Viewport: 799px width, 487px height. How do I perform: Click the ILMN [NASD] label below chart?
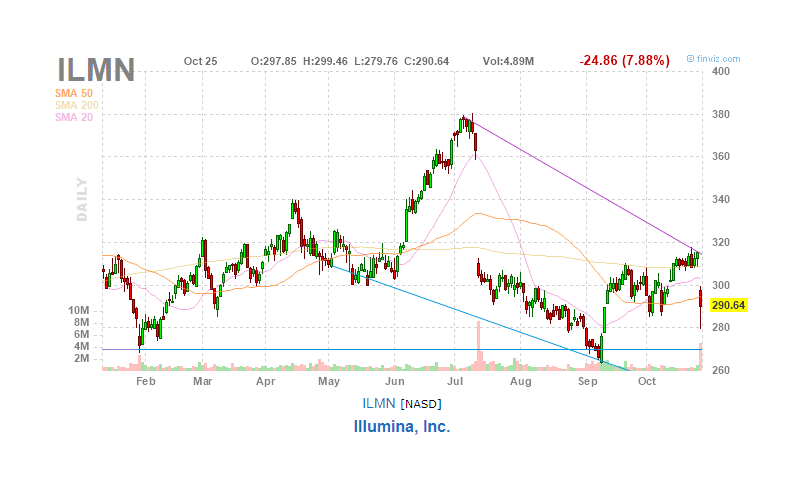[402, 404]
